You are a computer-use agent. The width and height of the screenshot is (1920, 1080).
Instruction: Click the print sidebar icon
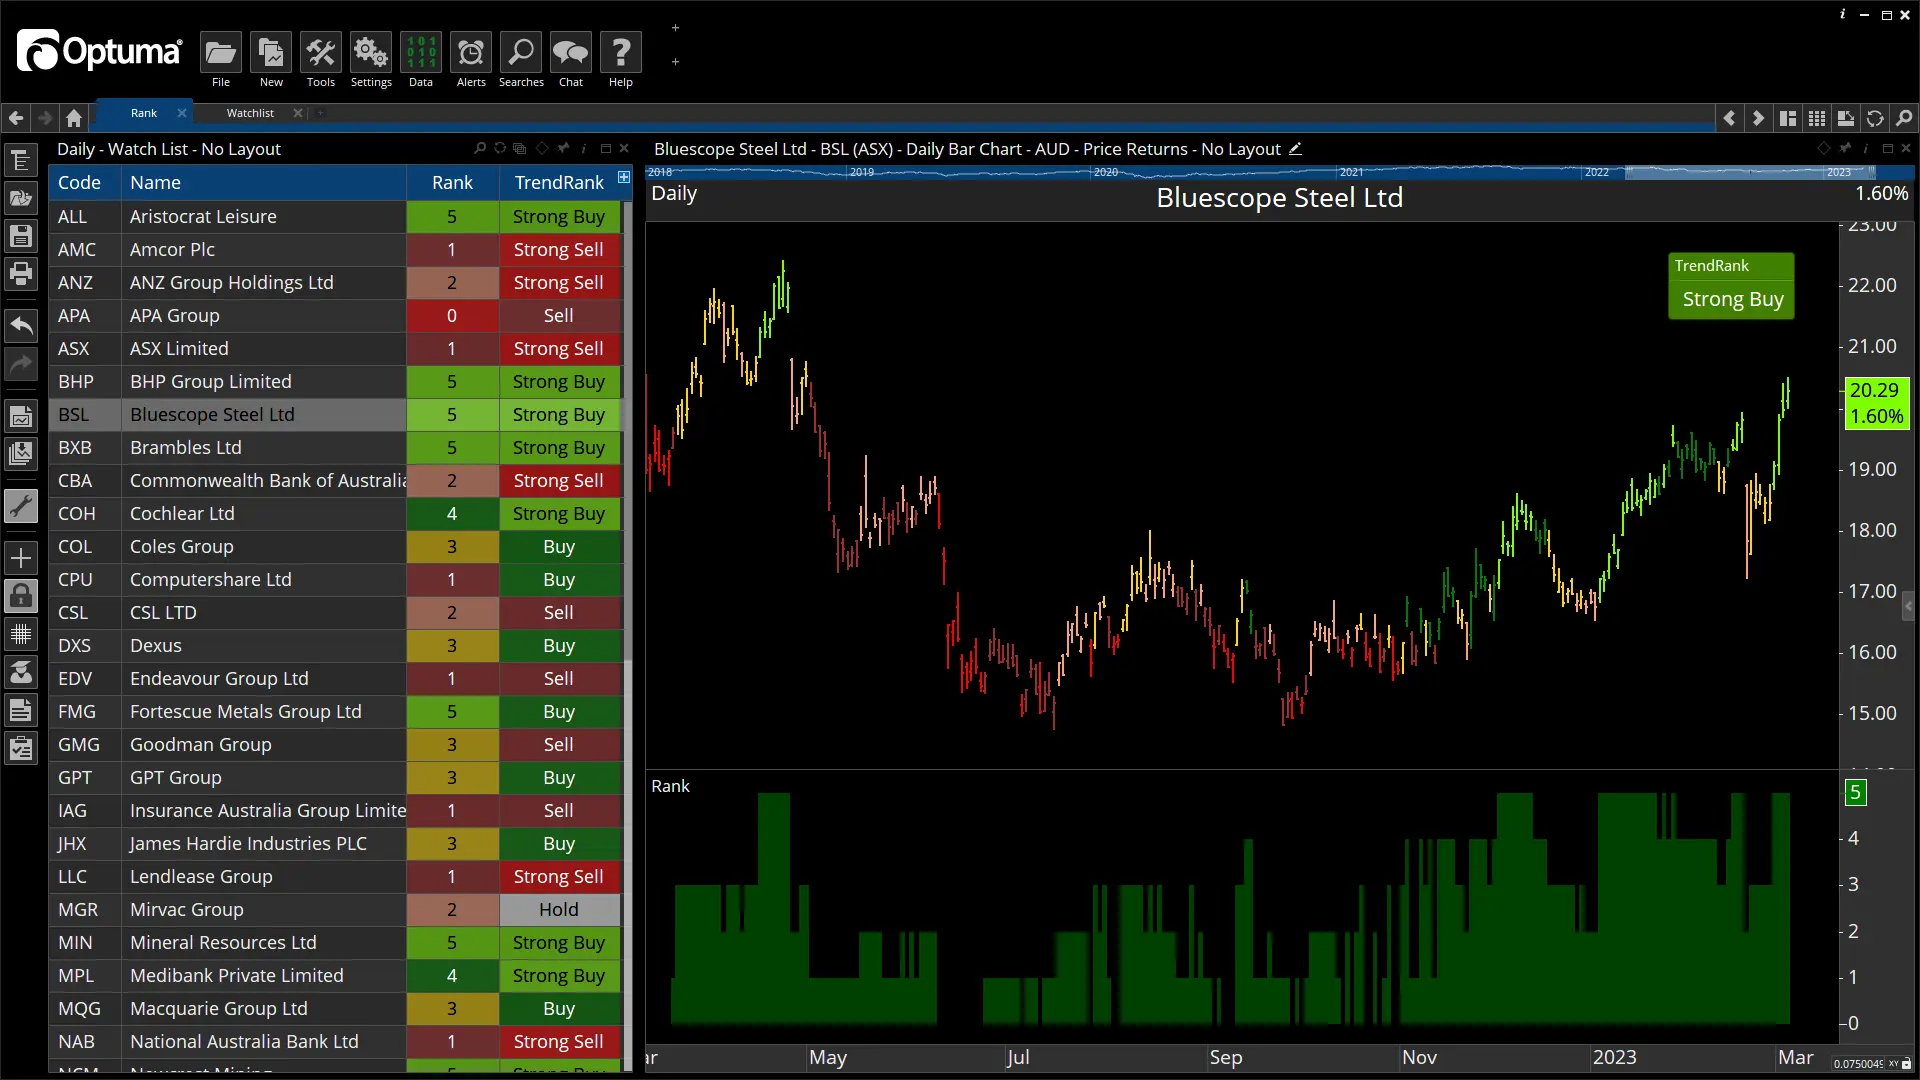point(21,274)
